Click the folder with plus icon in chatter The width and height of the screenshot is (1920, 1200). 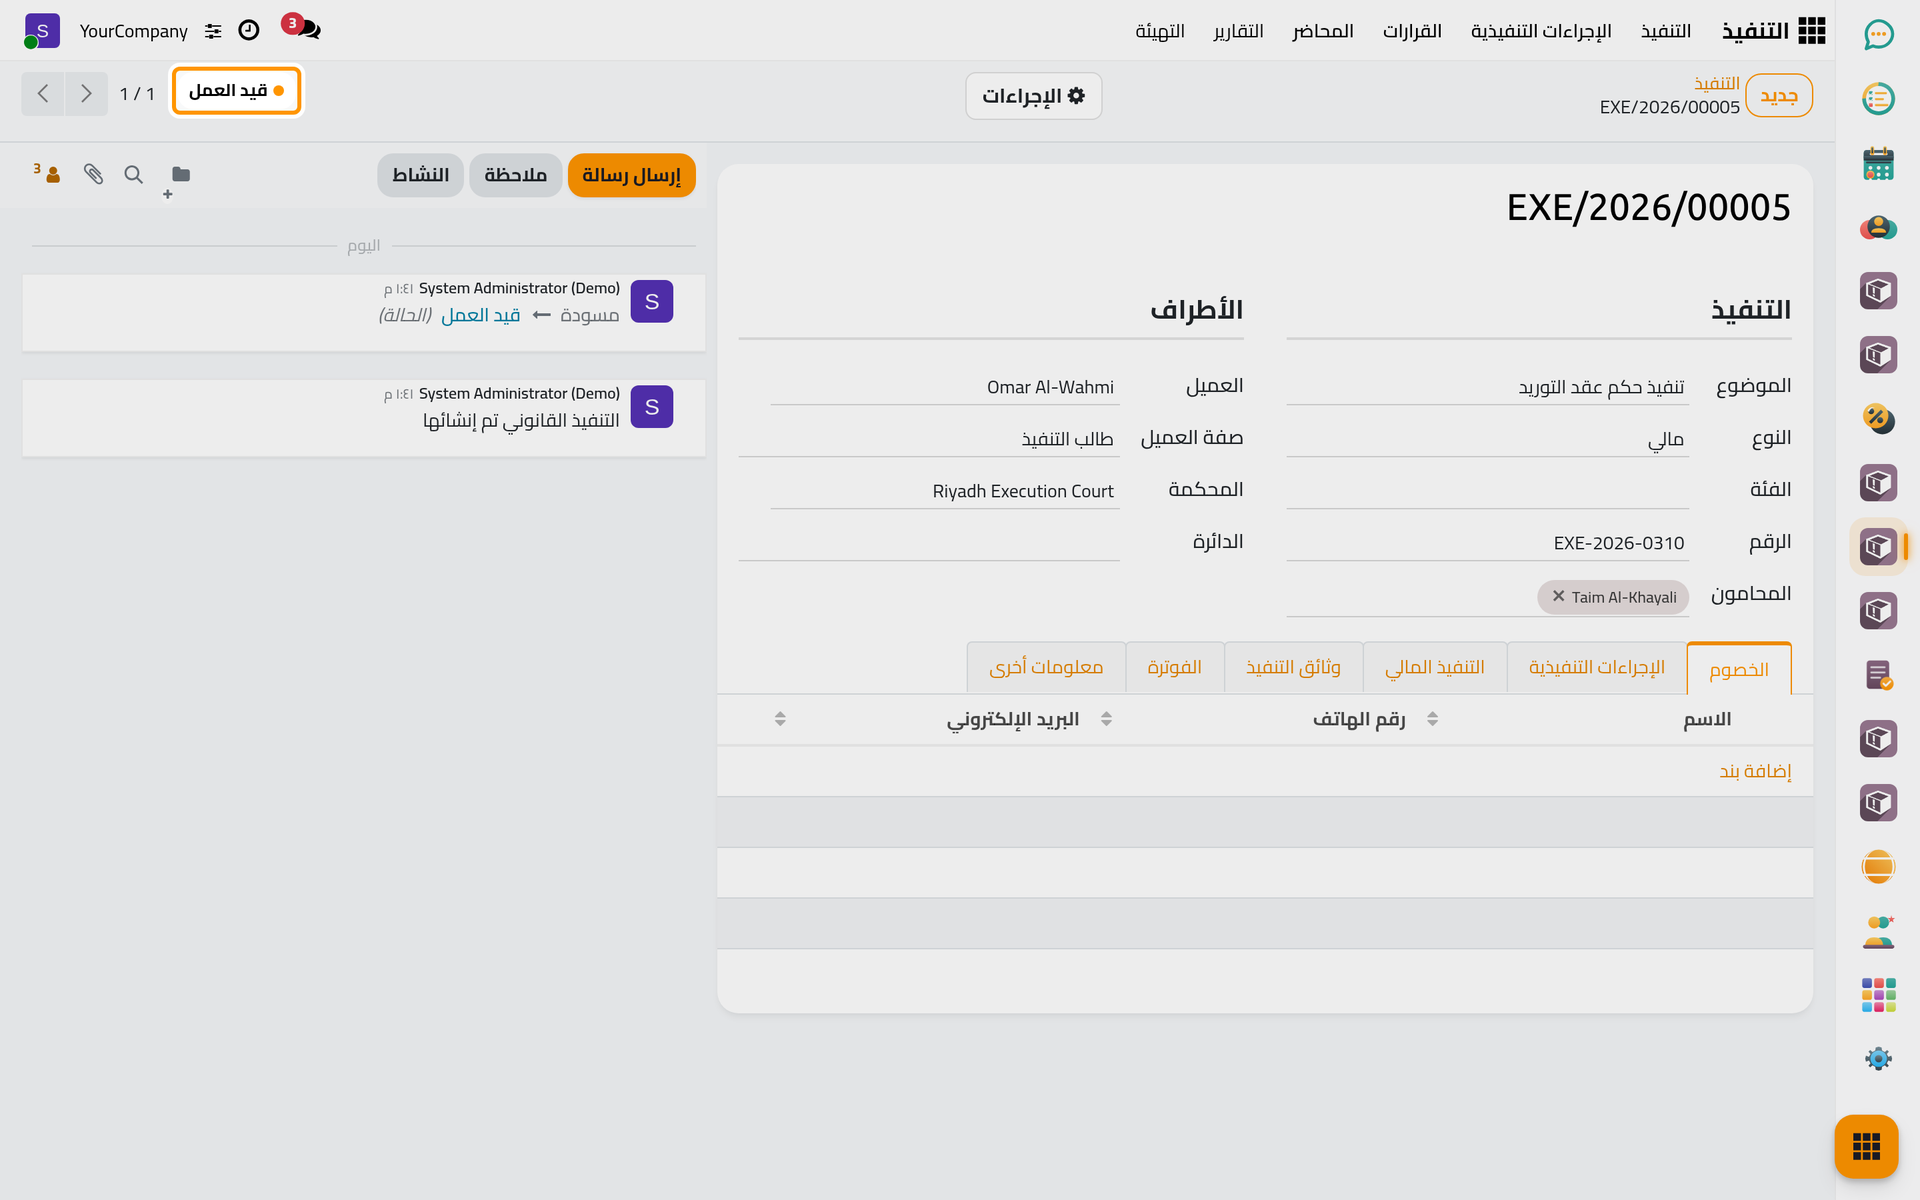176,180
